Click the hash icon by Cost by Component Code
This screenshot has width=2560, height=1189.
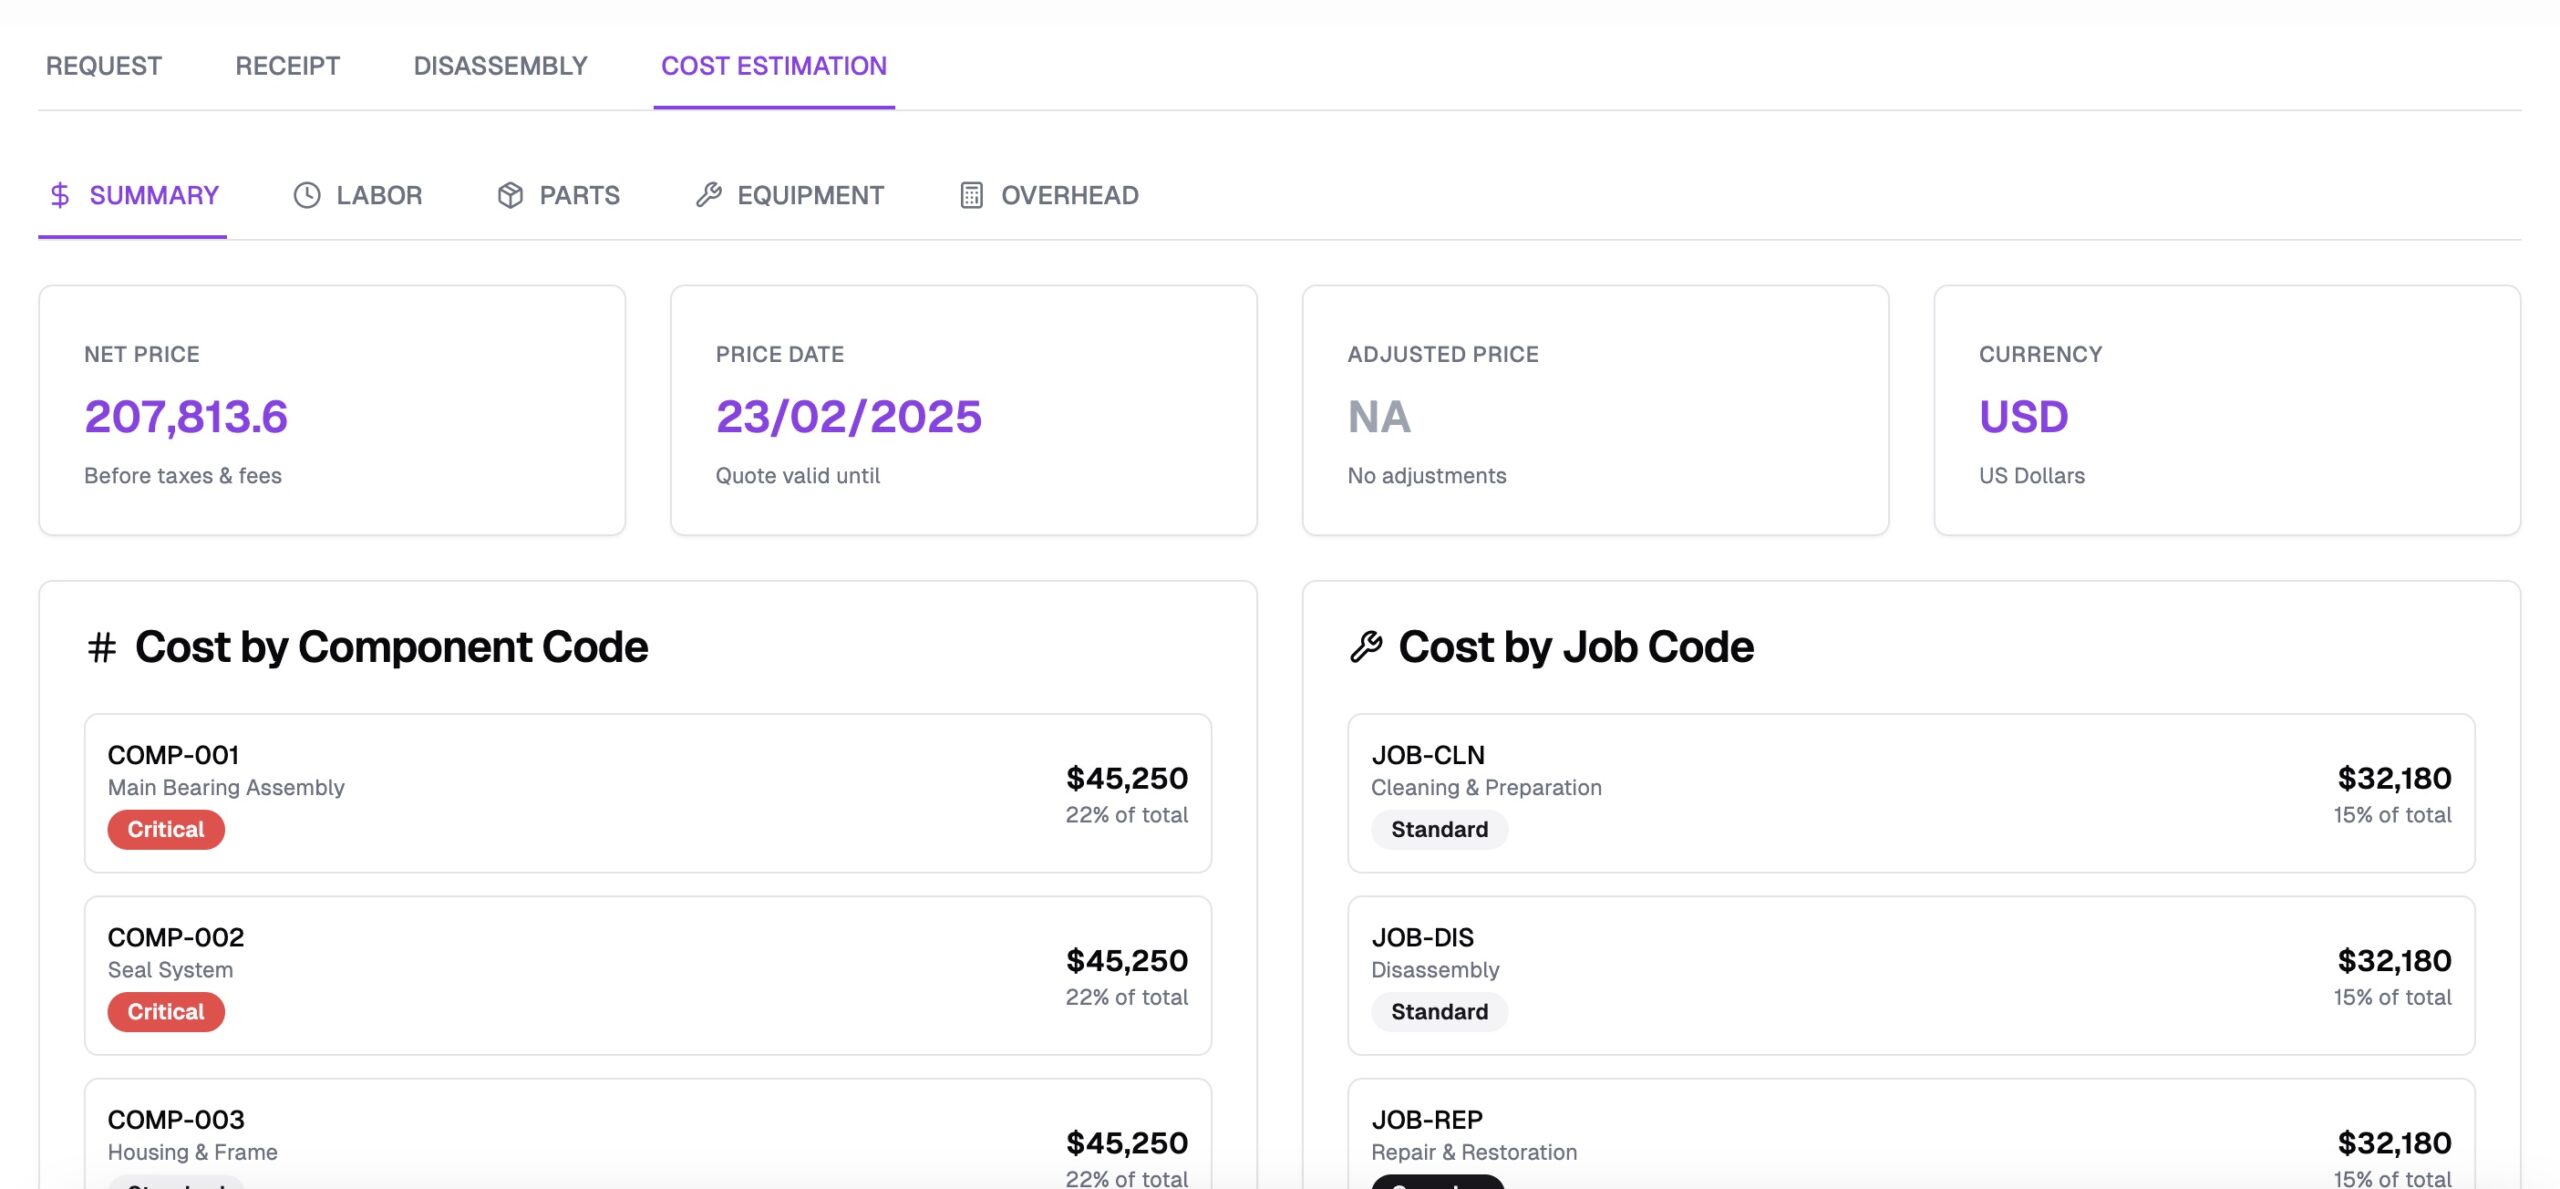101,647
